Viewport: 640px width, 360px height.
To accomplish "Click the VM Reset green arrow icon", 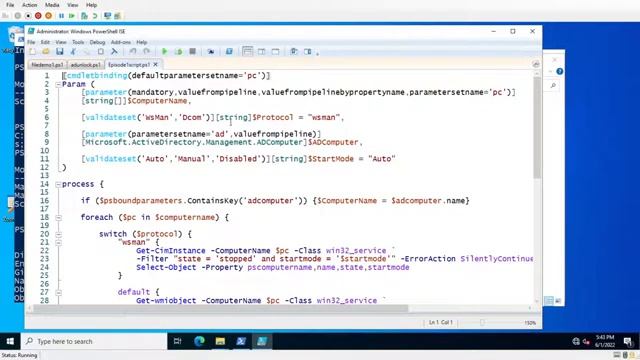I will click(72, 16).
